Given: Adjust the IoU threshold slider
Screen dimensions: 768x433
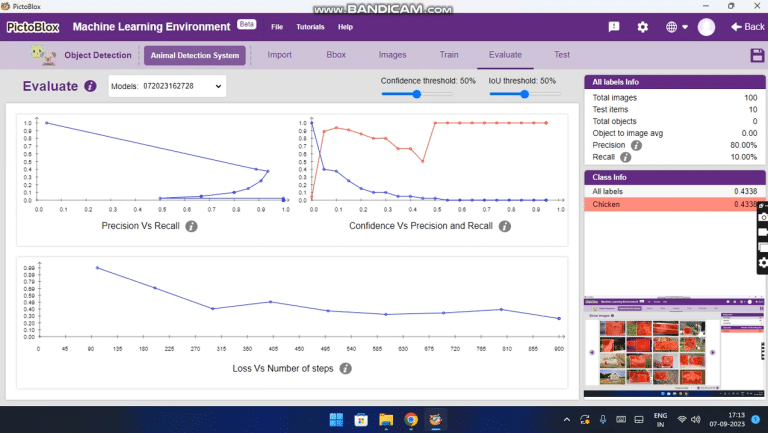Looking at the screenshot, I should tap(525, 94).
